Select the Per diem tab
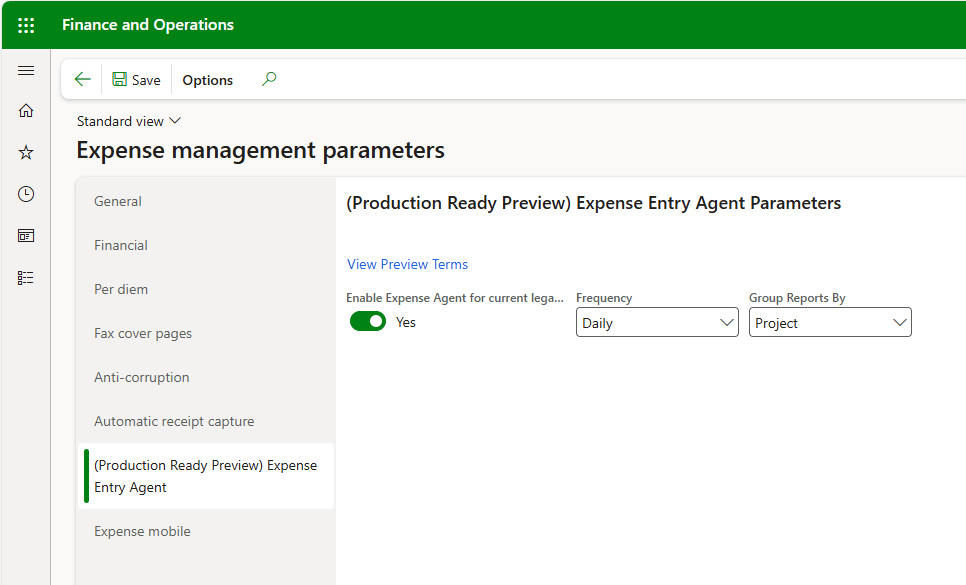The image size is (966, 585). point(121,289)
